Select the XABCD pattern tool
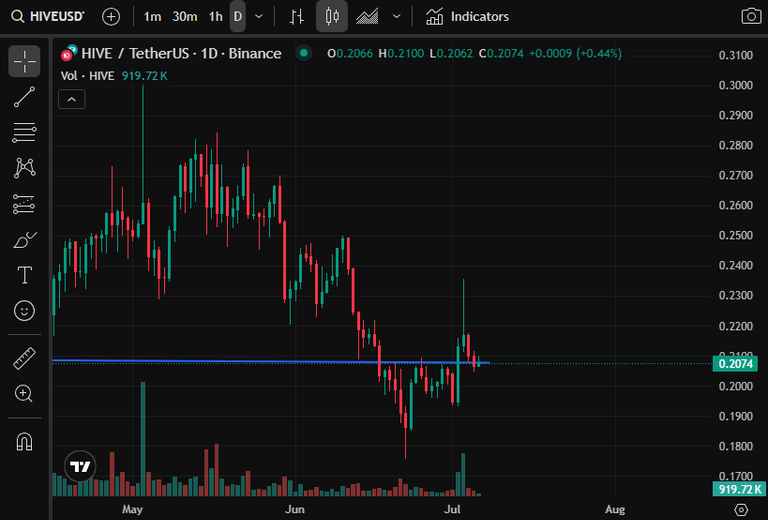Viewport: 768px width, 520px height. click(x=24, y=168)
